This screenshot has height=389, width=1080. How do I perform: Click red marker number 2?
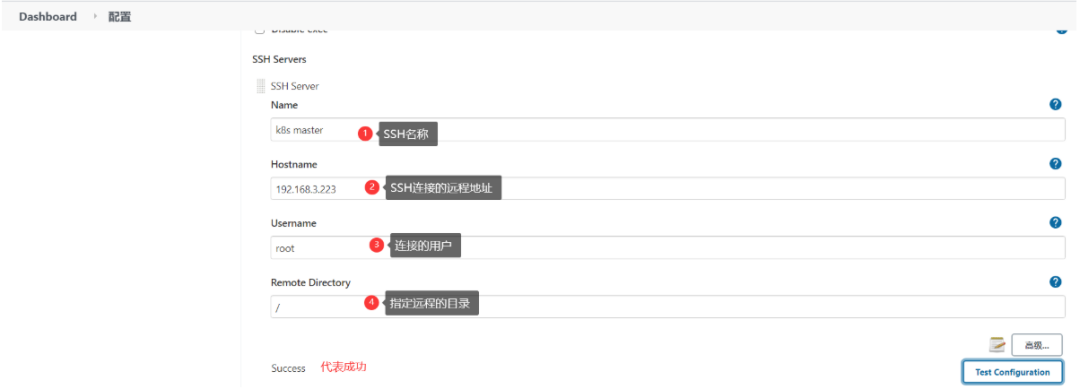(x=372, y=187)
